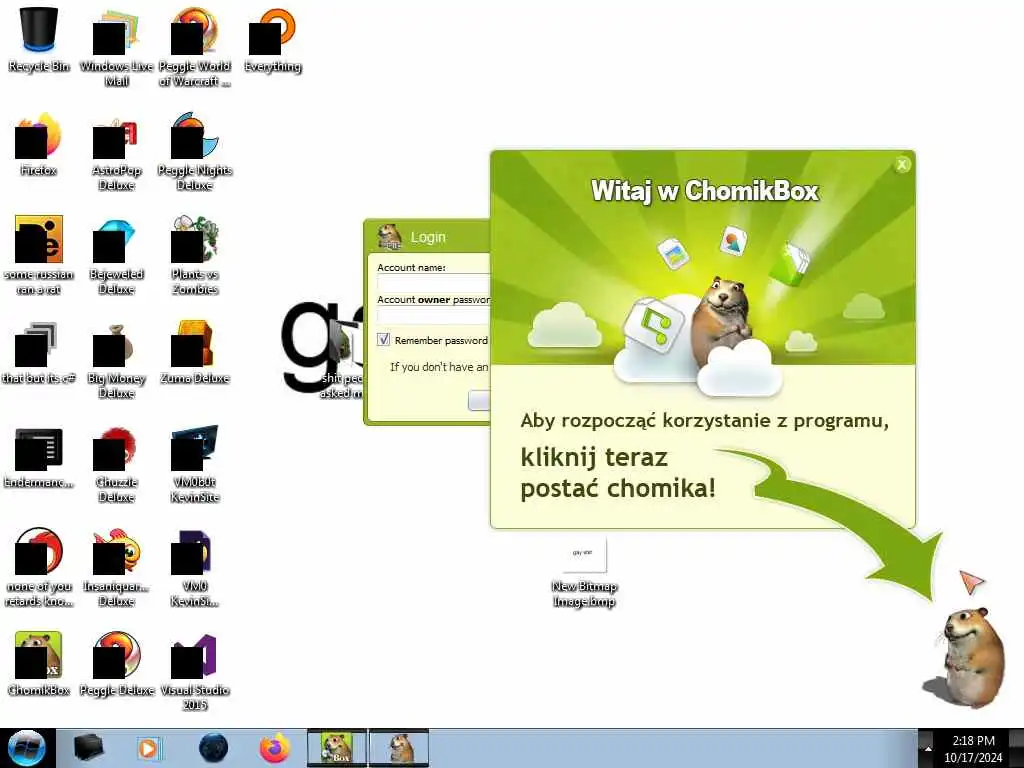
Task: Focus the Account name input field
Action: [434, 282]
